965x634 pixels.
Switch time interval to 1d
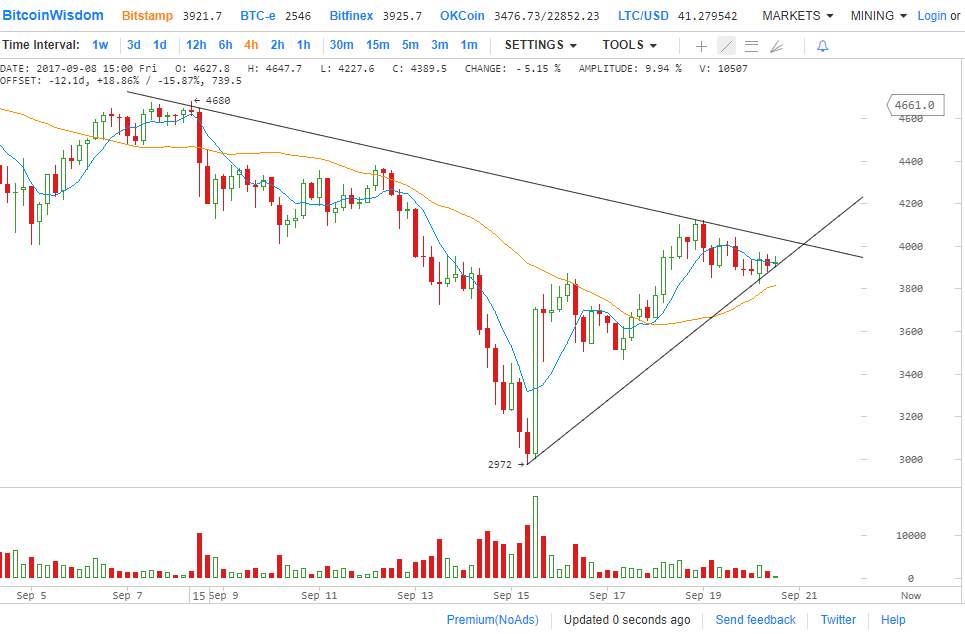[160, 45]
